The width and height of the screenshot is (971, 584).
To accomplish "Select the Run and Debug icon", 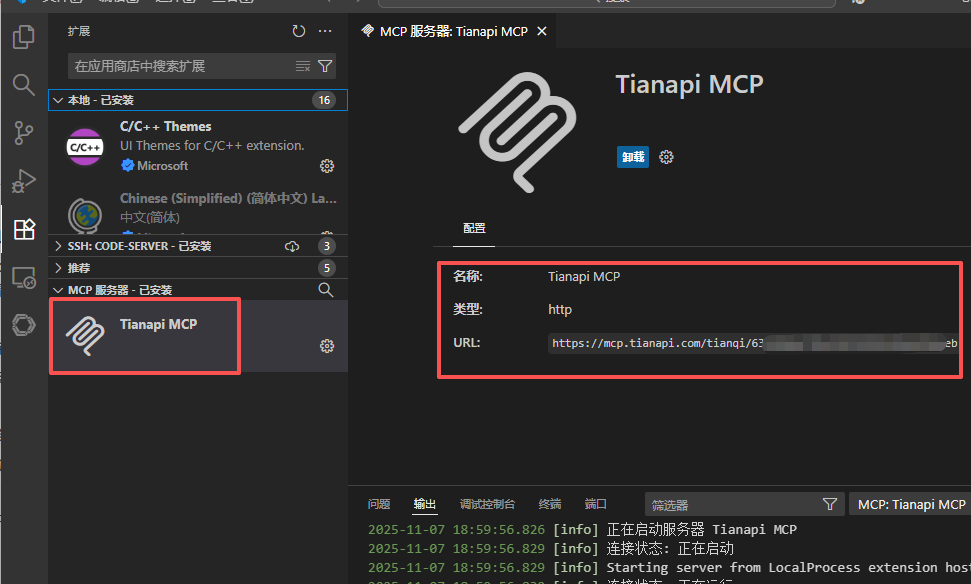I will 23,181.
